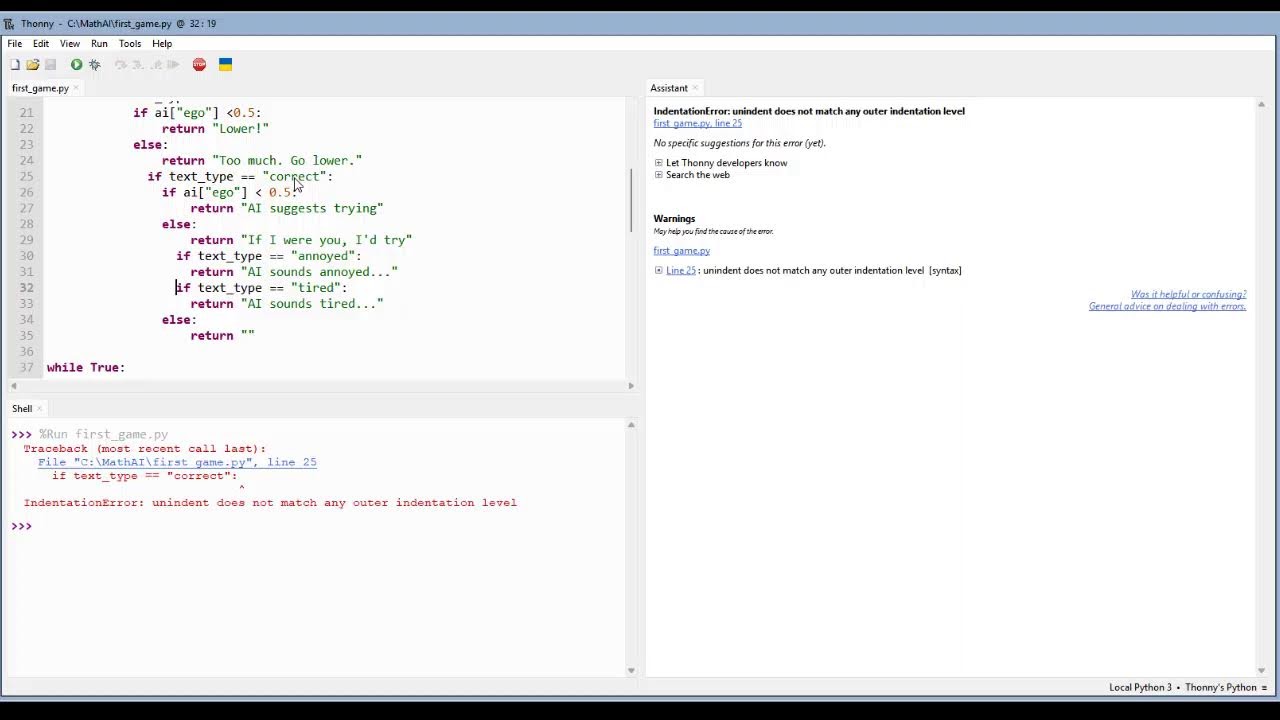Click the Step out debug icon
1280x720 pixels.
(x=155, y=65)
